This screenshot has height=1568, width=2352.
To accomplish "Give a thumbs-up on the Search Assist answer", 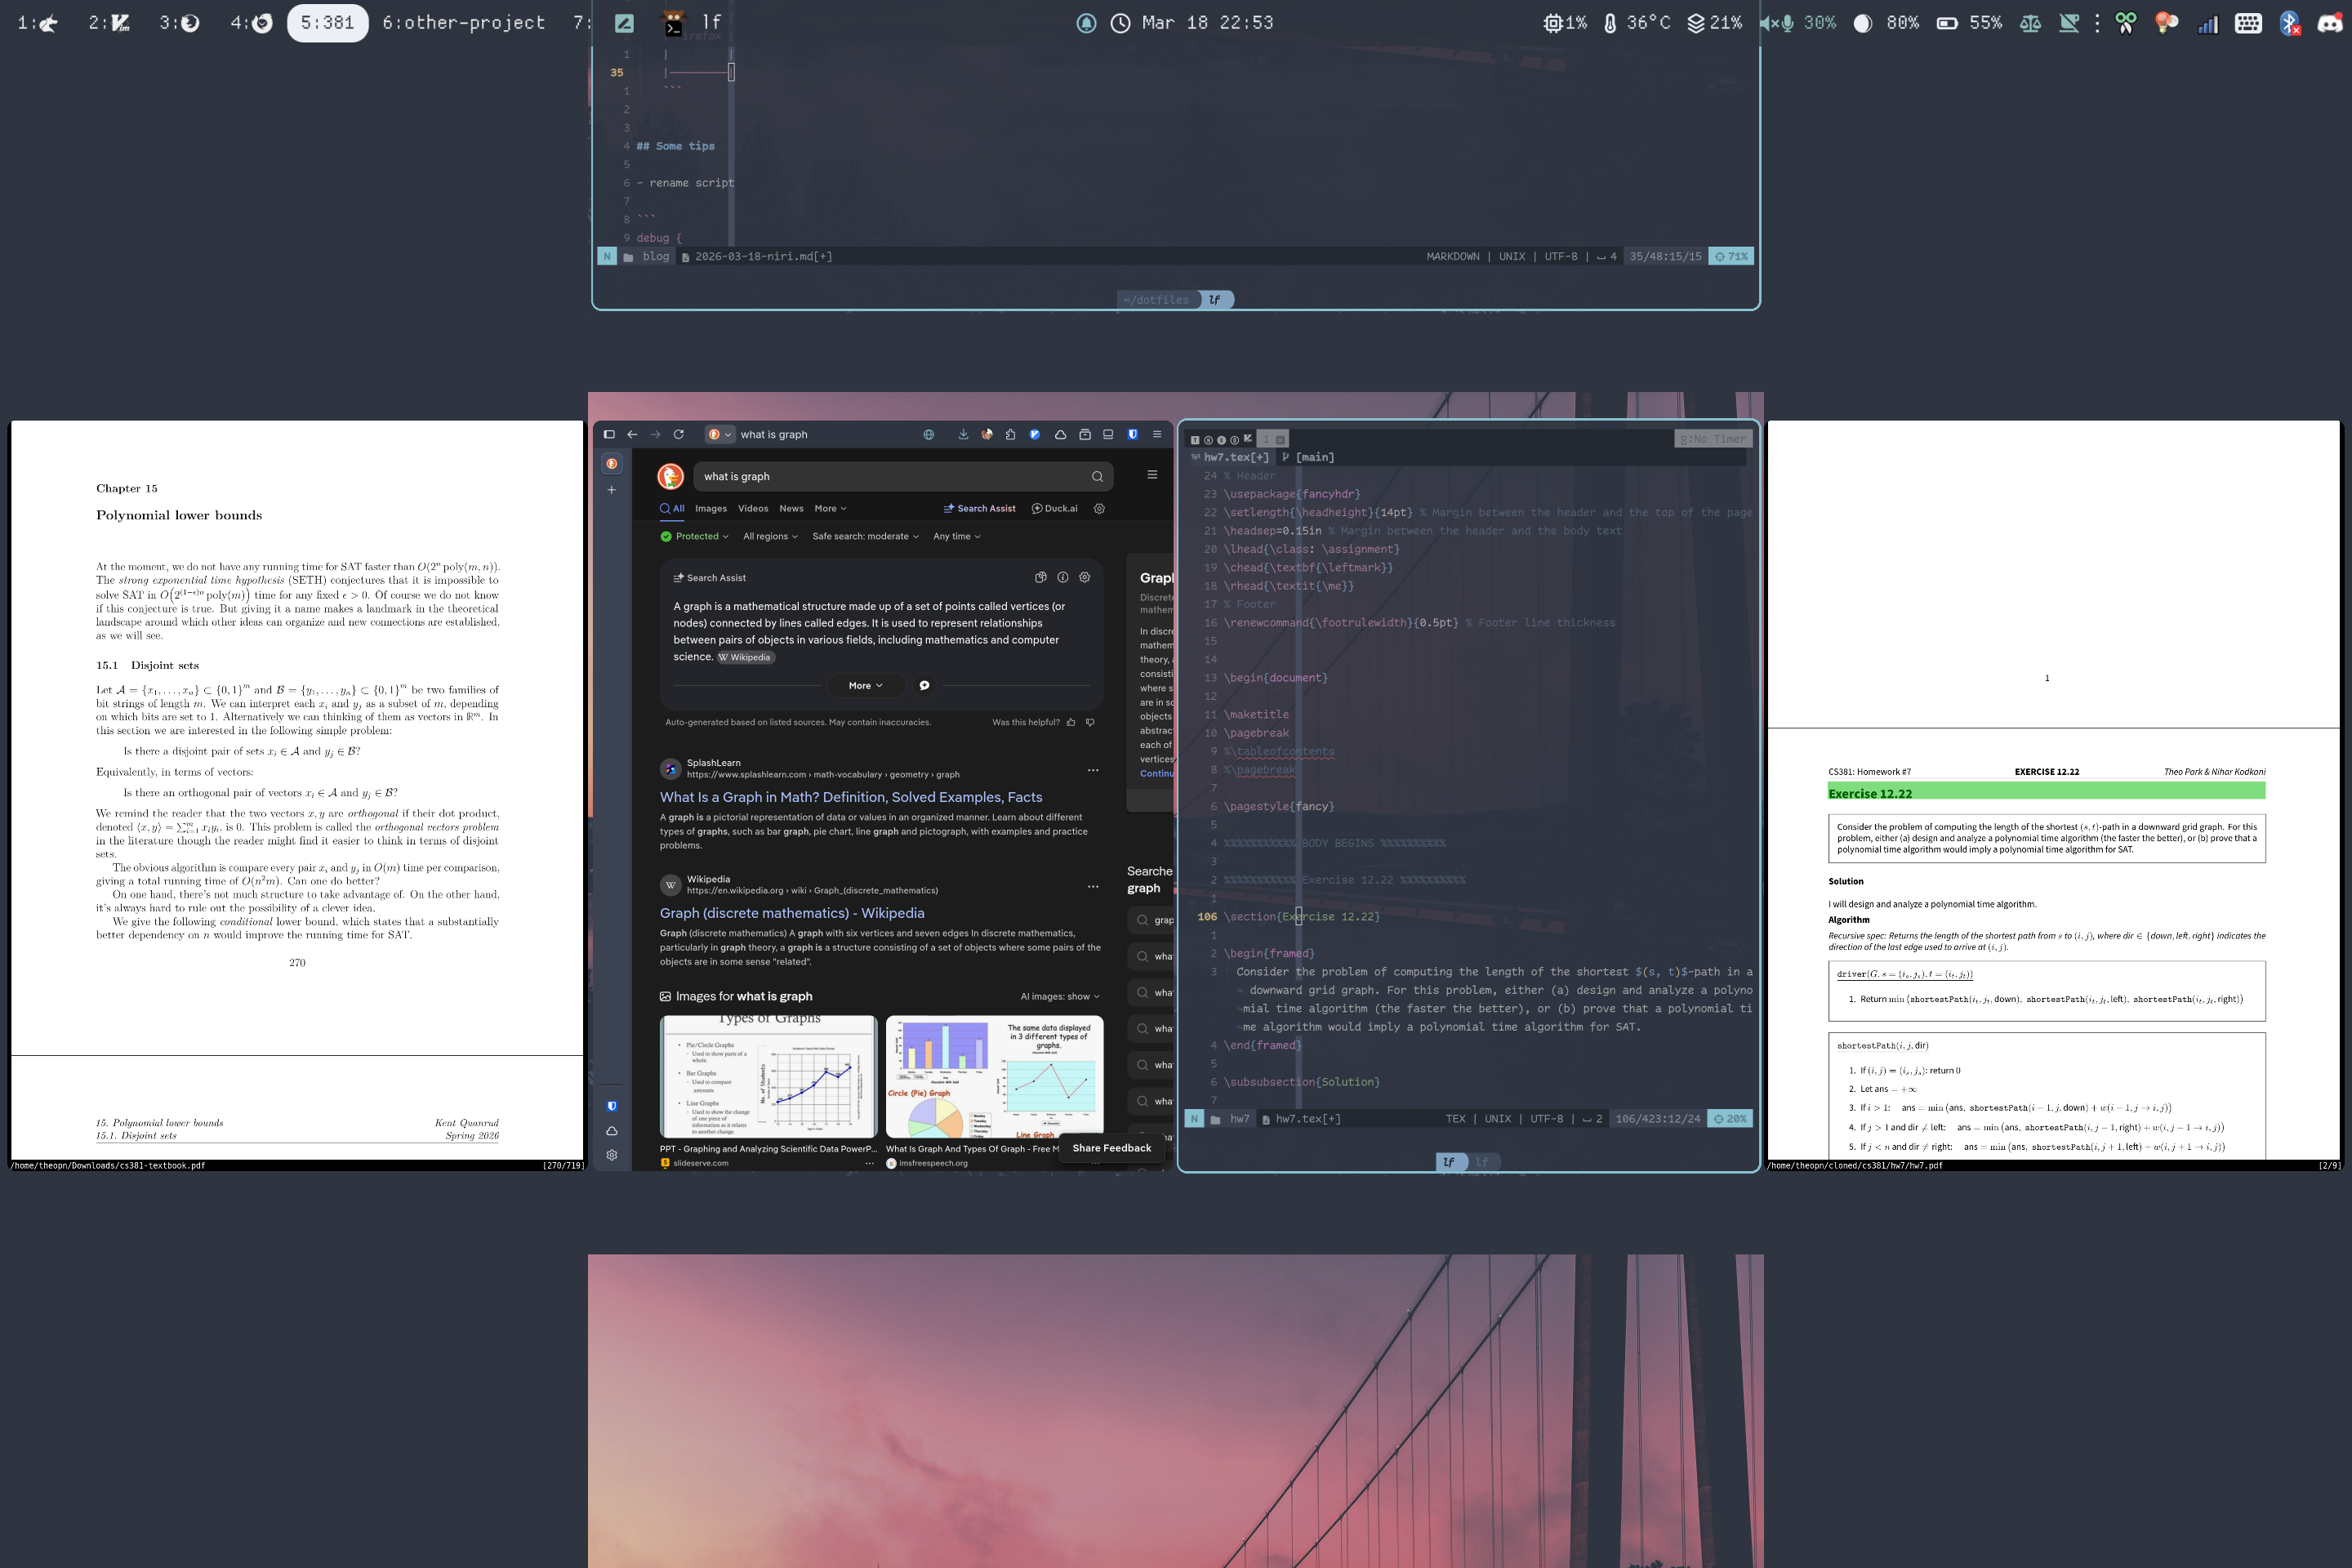I will 1069,721.
